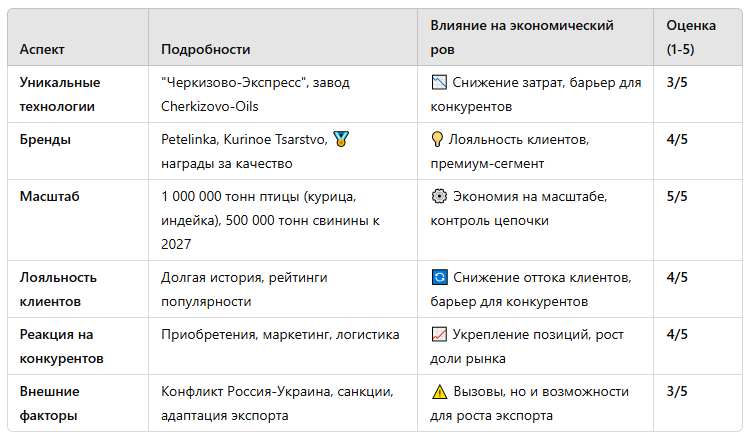Select the Уникальные технологии row label

60,95
